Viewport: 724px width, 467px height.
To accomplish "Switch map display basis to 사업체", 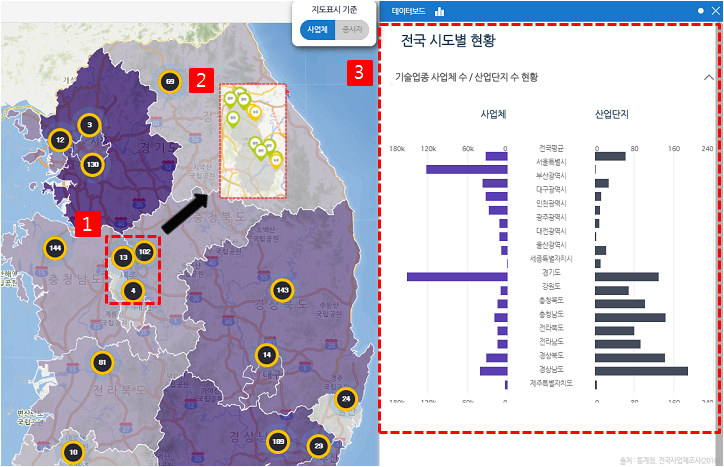I will coord(317,30).
